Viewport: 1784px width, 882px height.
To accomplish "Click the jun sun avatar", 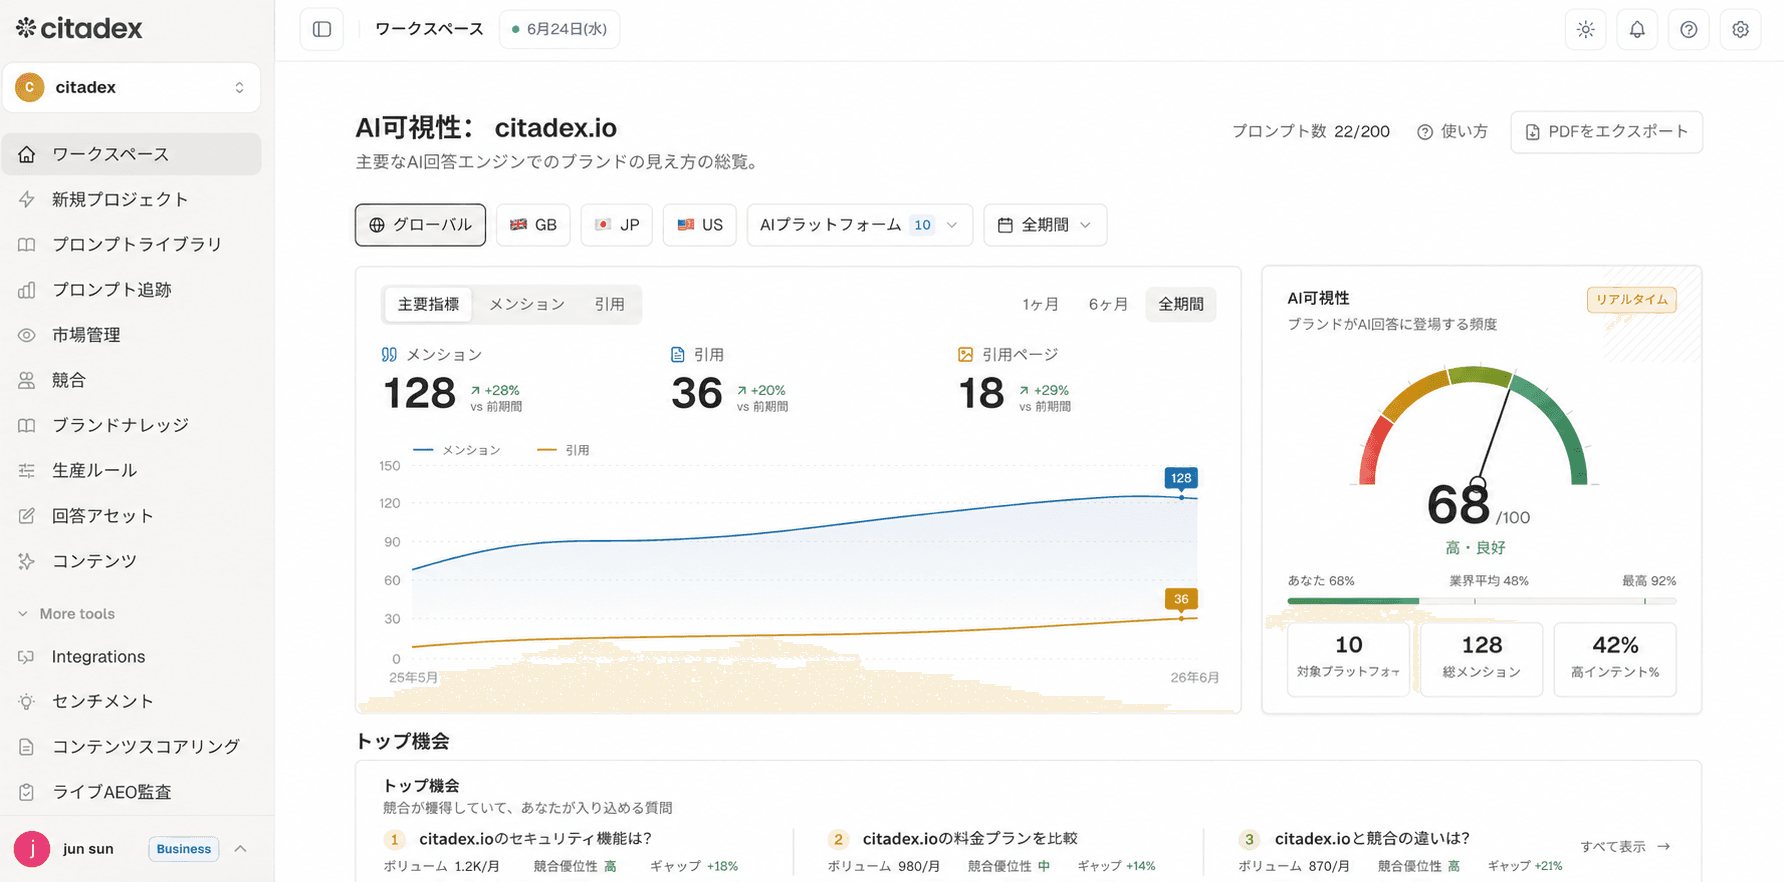I will 32,849.
